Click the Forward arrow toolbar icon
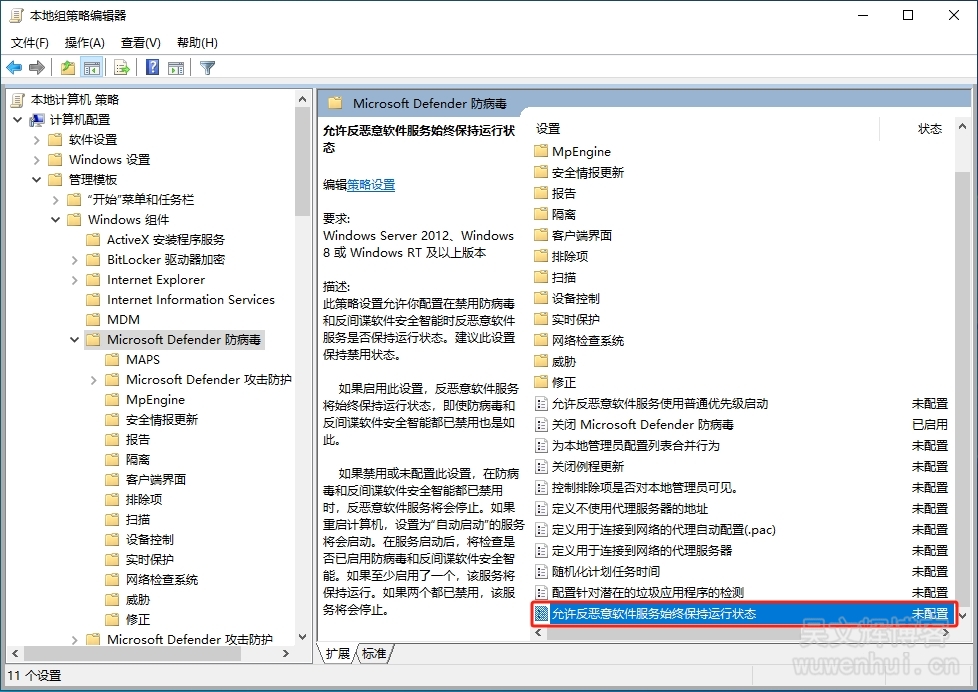The image size is (978, 692). point(37,68)
